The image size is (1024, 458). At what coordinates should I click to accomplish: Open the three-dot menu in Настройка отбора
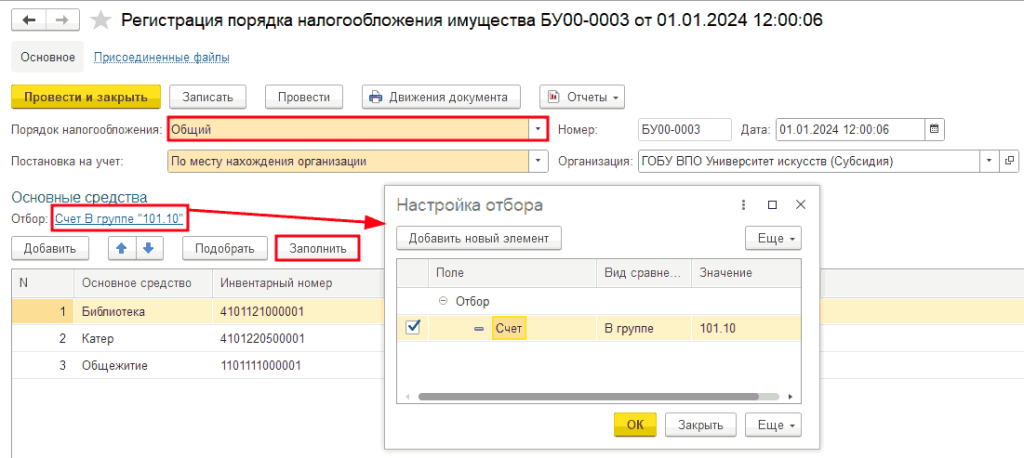[x=743, y=205]
